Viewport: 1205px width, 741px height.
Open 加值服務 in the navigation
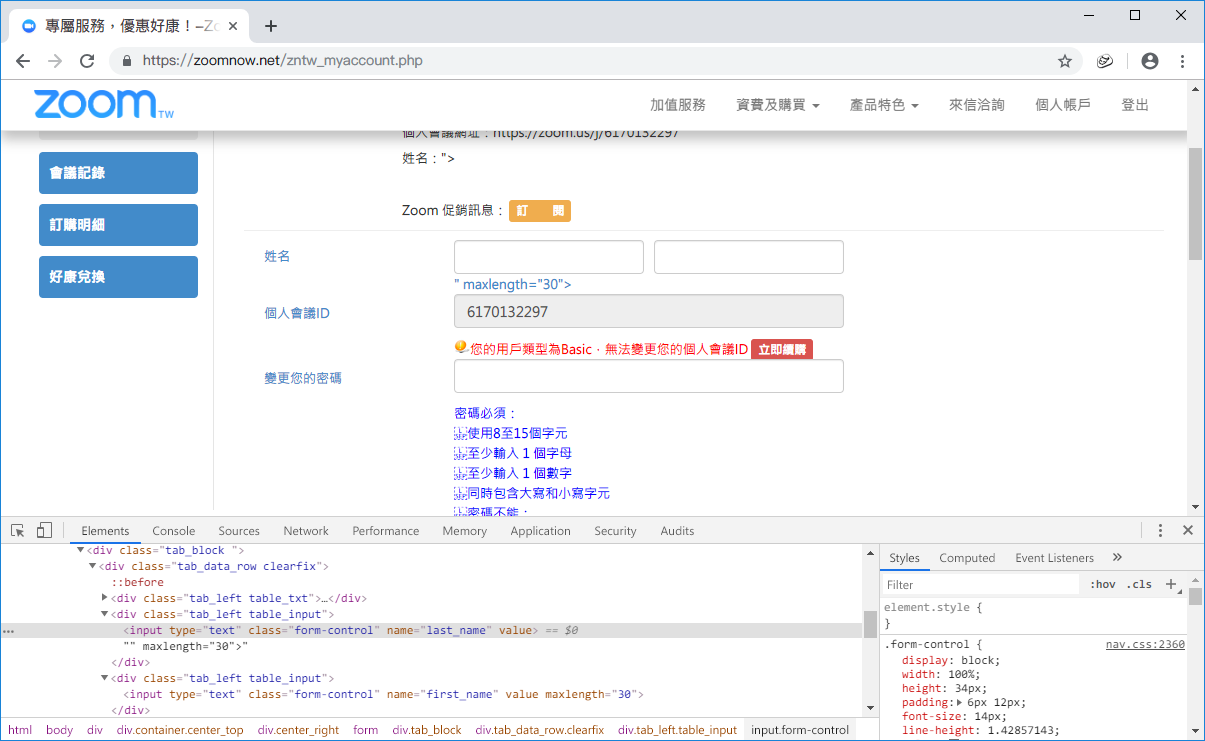678,105
